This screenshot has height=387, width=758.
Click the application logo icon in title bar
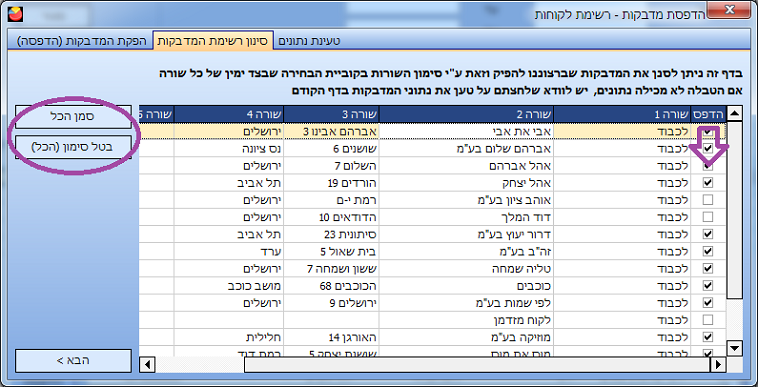pos(15,14)
